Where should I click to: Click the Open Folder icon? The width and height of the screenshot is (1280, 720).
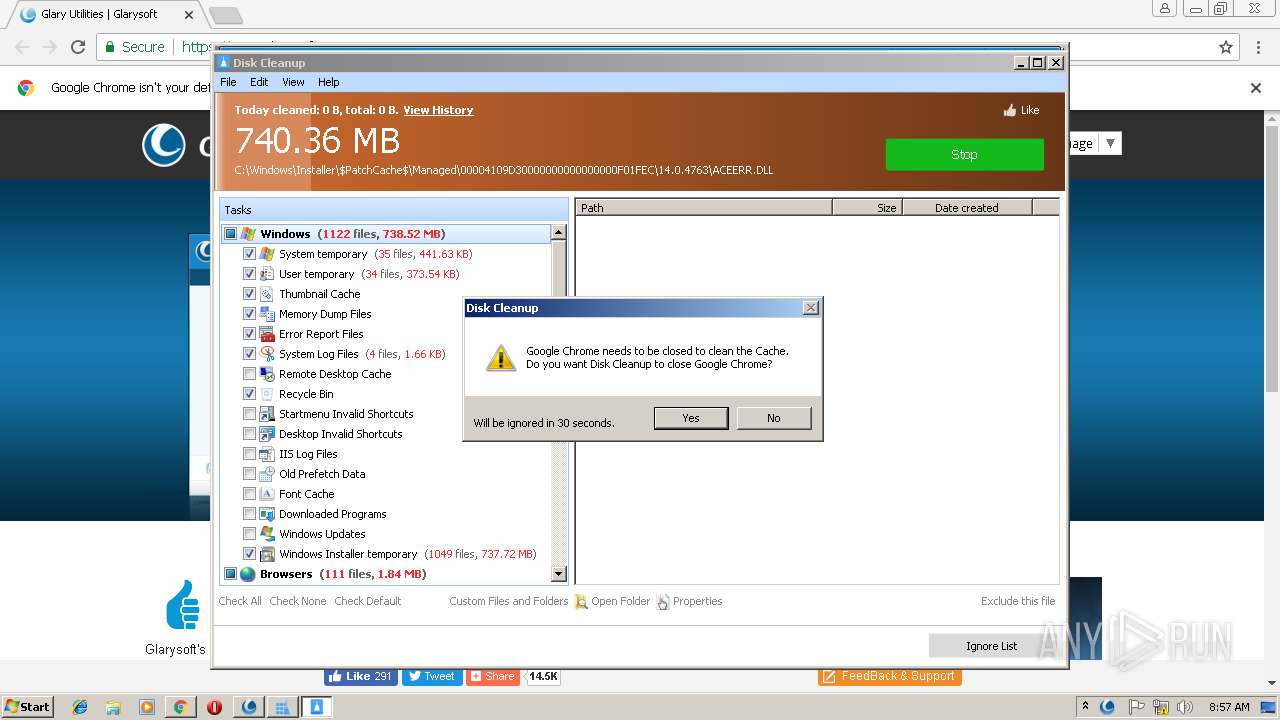tap(581, 602)
